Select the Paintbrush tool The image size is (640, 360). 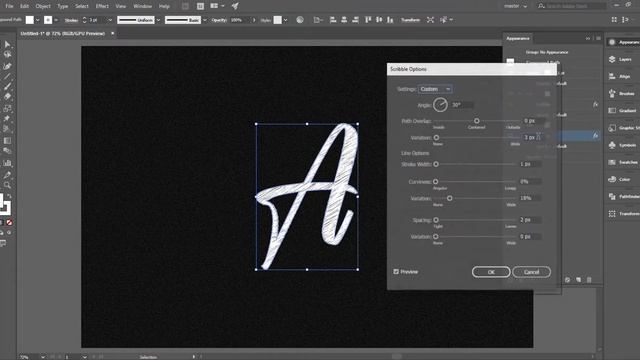tap(7, 86)
